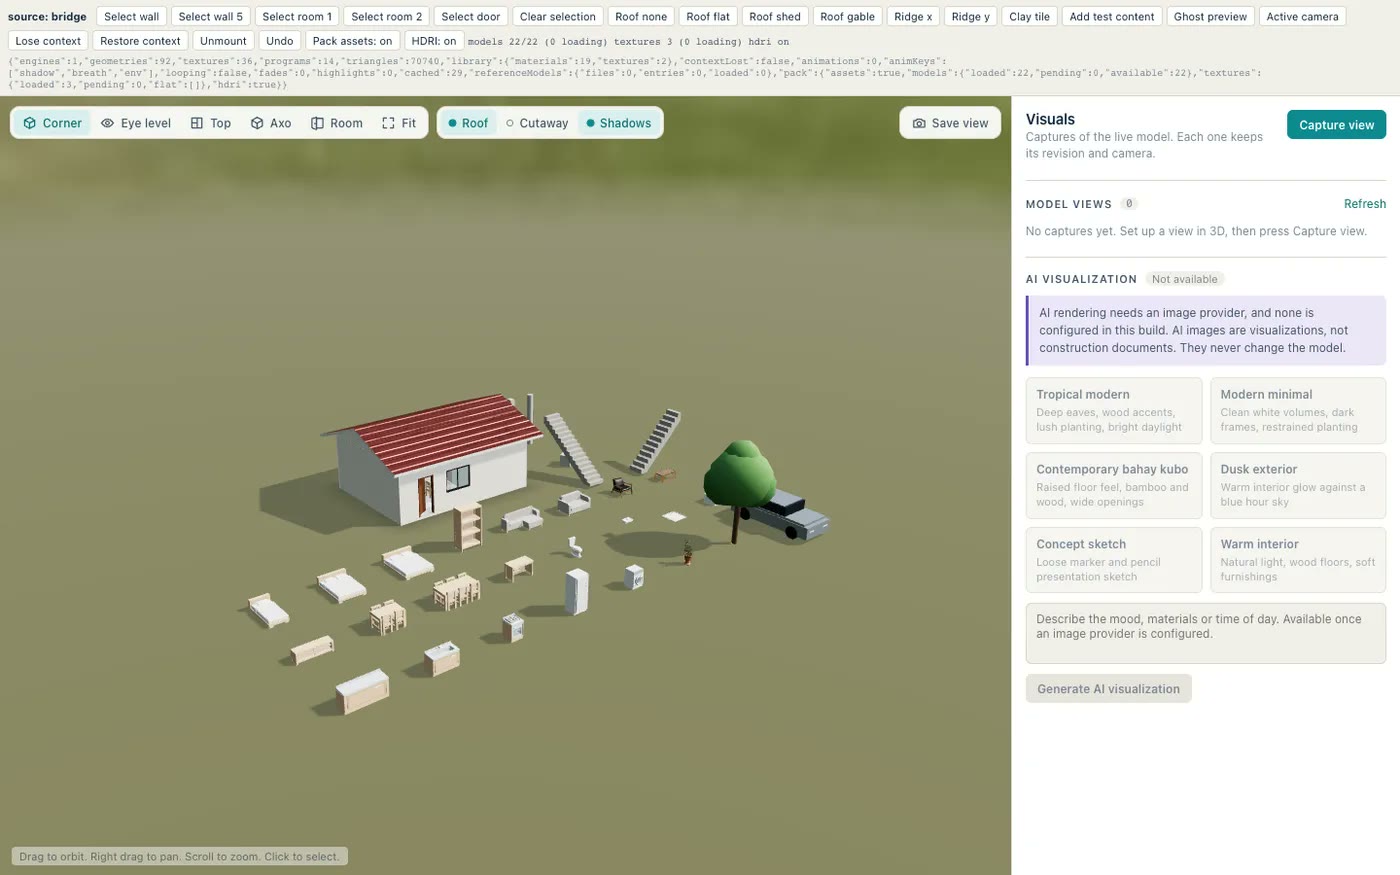Set roof to none
The image size is (1400, 875).
[641, 17]
